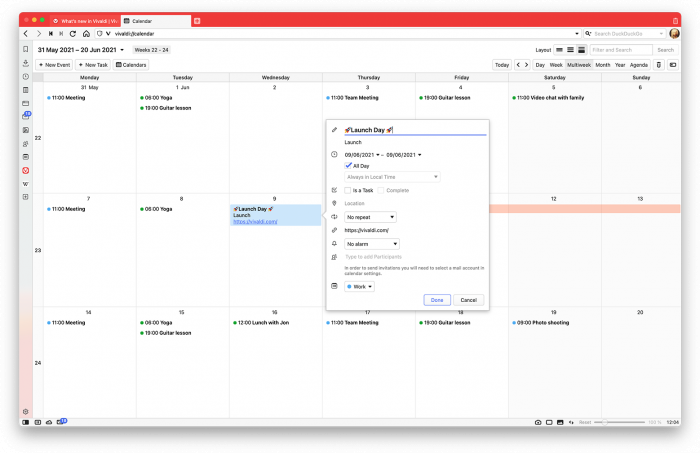
Task: Open the trash bin icon in calendar toolbar
Action: pyautogui.click(x=658, y=65)
